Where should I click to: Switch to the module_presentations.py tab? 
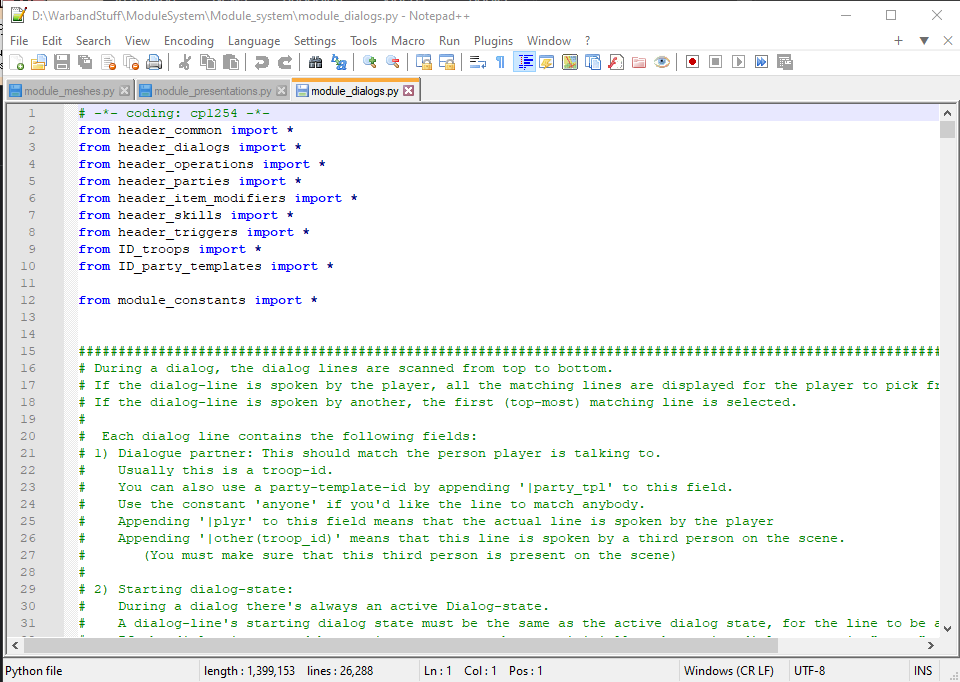pos(212,91)
